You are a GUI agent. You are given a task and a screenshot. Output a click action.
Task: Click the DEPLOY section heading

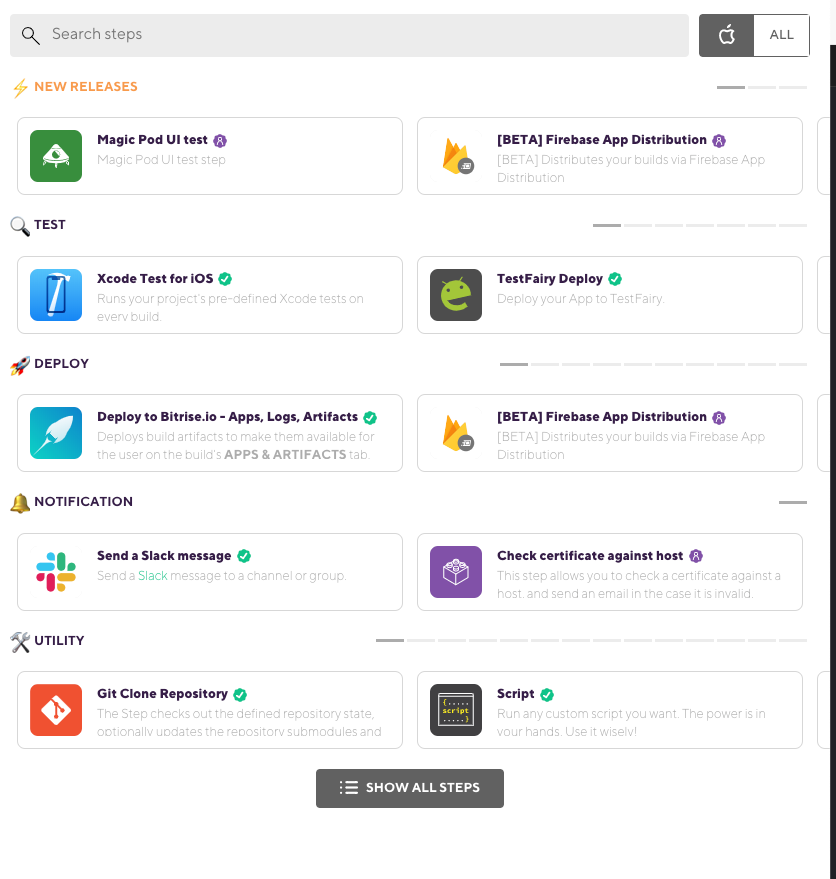[62, 364]
